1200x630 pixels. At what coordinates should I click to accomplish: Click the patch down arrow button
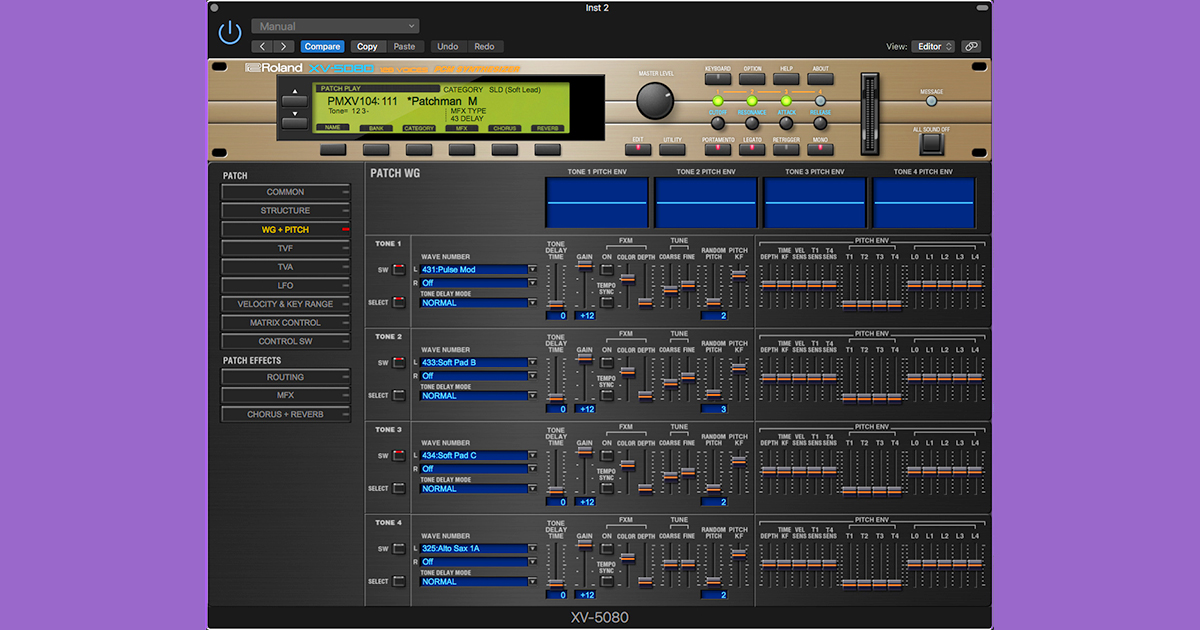294,122
